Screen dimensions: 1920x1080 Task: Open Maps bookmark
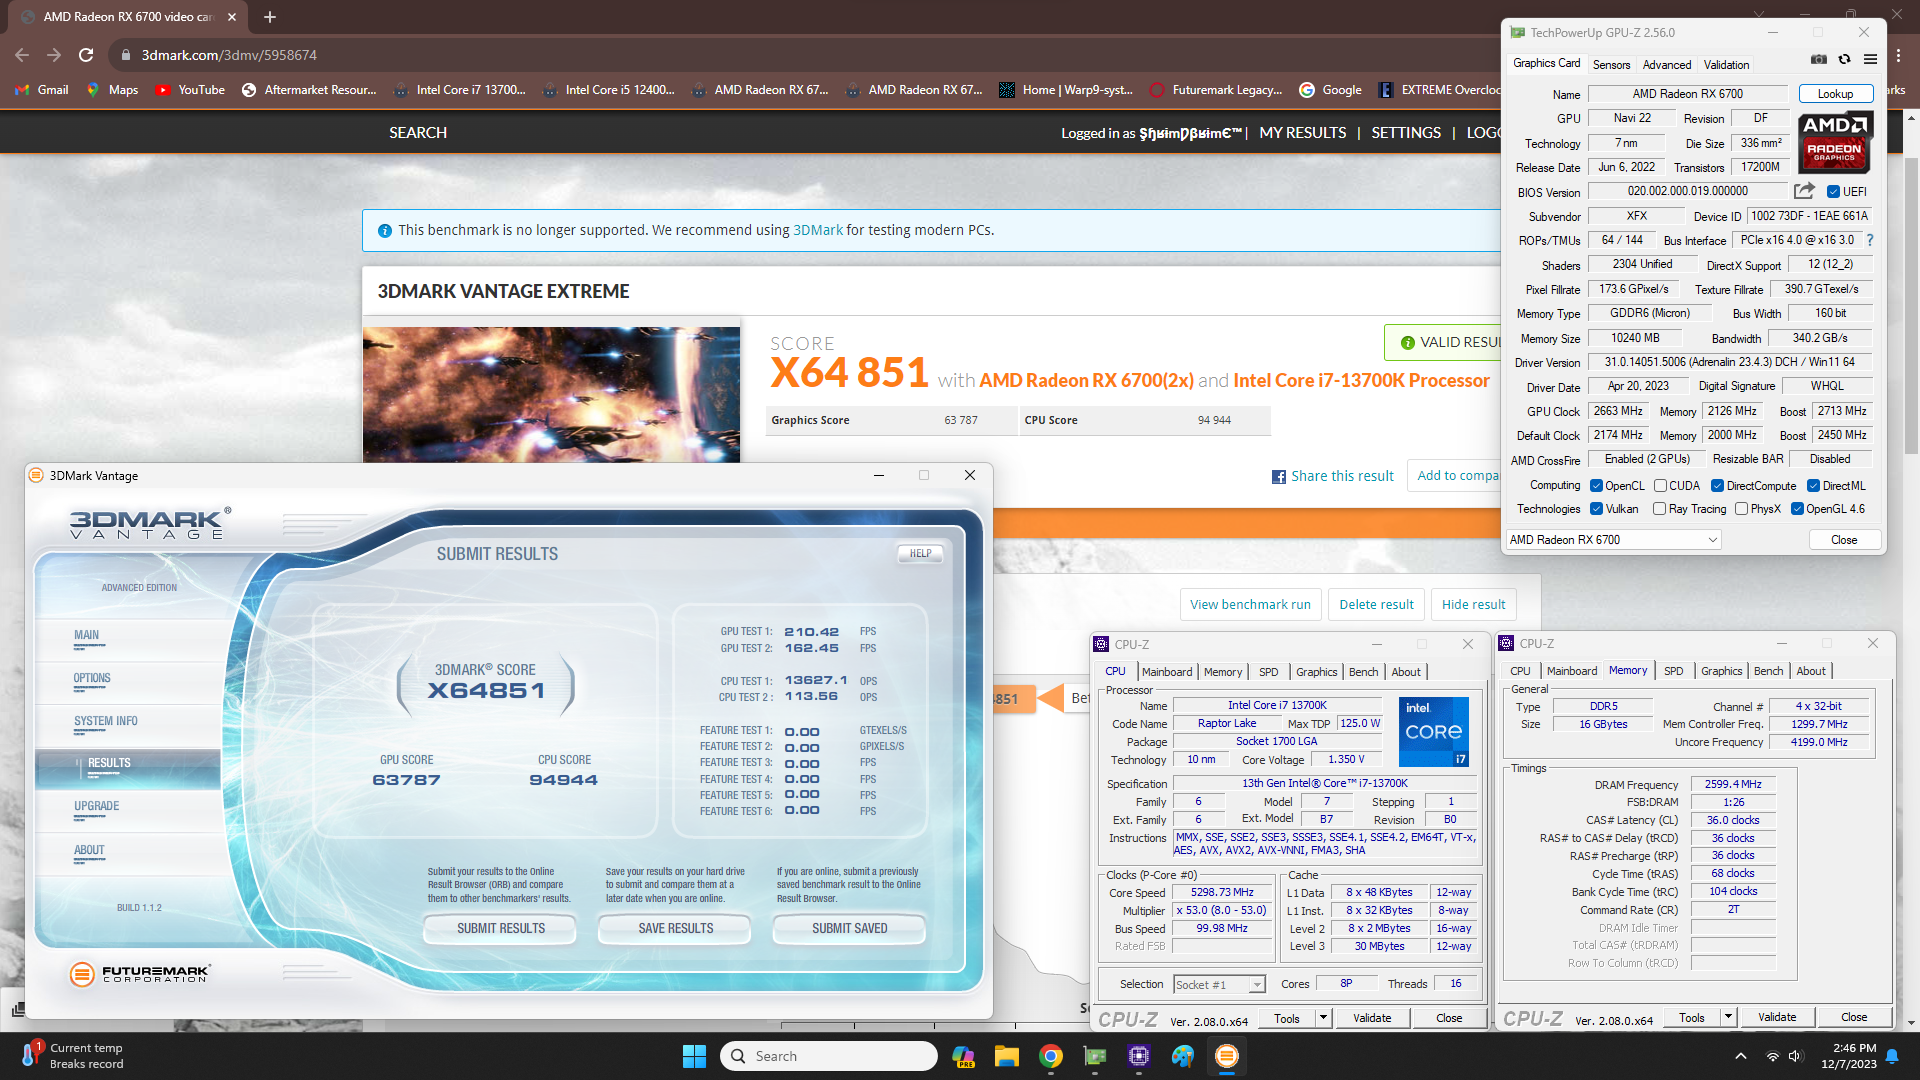(x=112, y=90)
